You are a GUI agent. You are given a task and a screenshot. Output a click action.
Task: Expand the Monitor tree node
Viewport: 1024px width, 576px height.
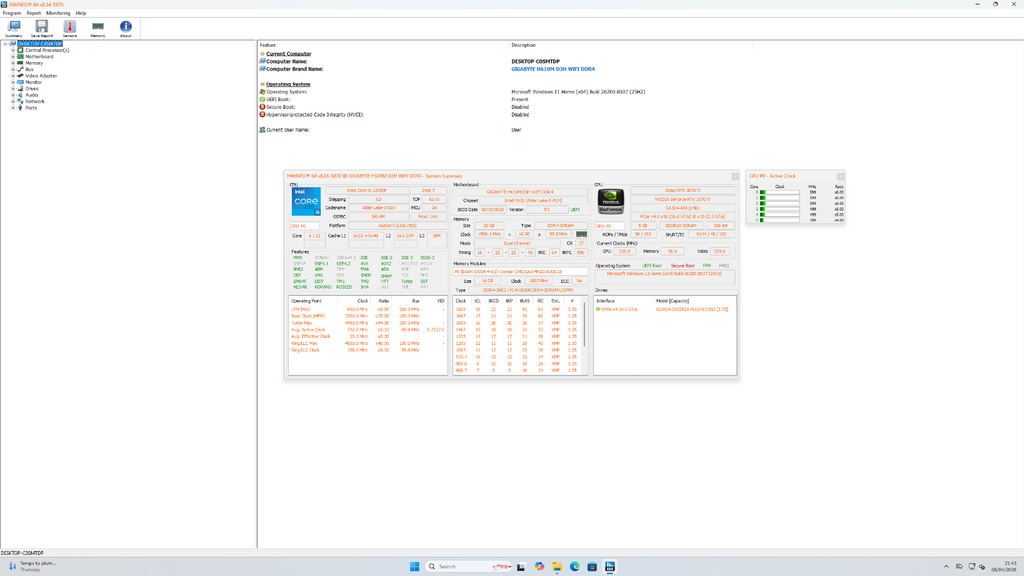[x=12, y=82]
